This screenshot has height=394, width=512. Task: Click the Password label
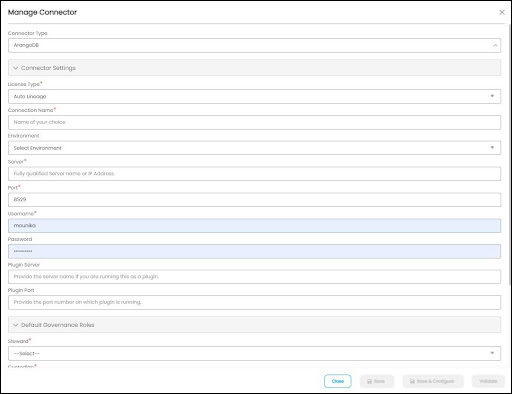point(20,239)
